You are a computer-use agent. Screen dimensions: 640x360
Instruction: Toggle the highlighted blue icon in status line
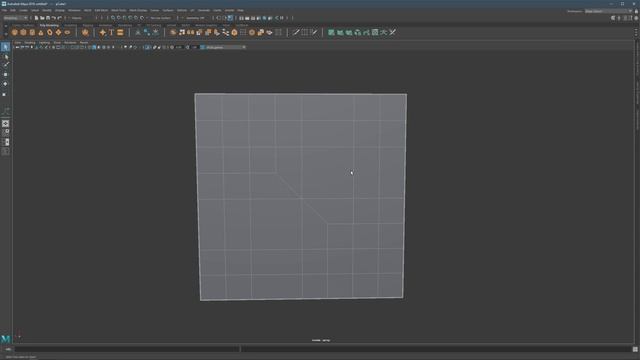(231, 18)
